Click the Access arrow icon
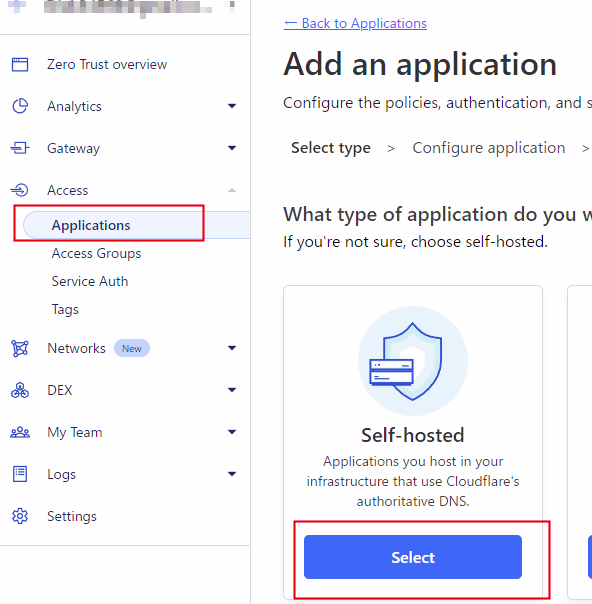Image resolution: width=592 pixels, height=604 pixels. coord(20,190)
